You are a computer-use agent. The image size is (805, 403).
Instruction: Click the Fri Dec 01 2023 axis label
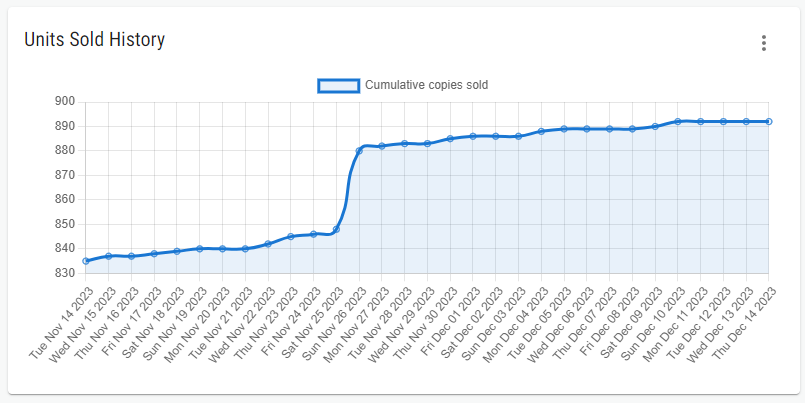pos(450,321)
